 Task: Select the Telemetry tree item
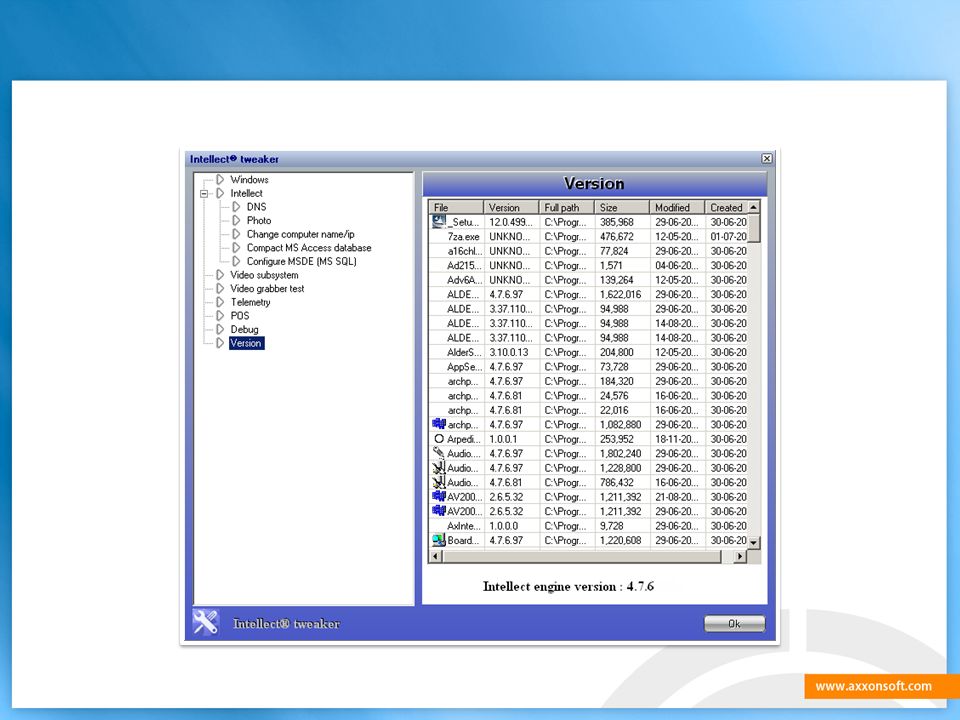click(x=250, y=302)
